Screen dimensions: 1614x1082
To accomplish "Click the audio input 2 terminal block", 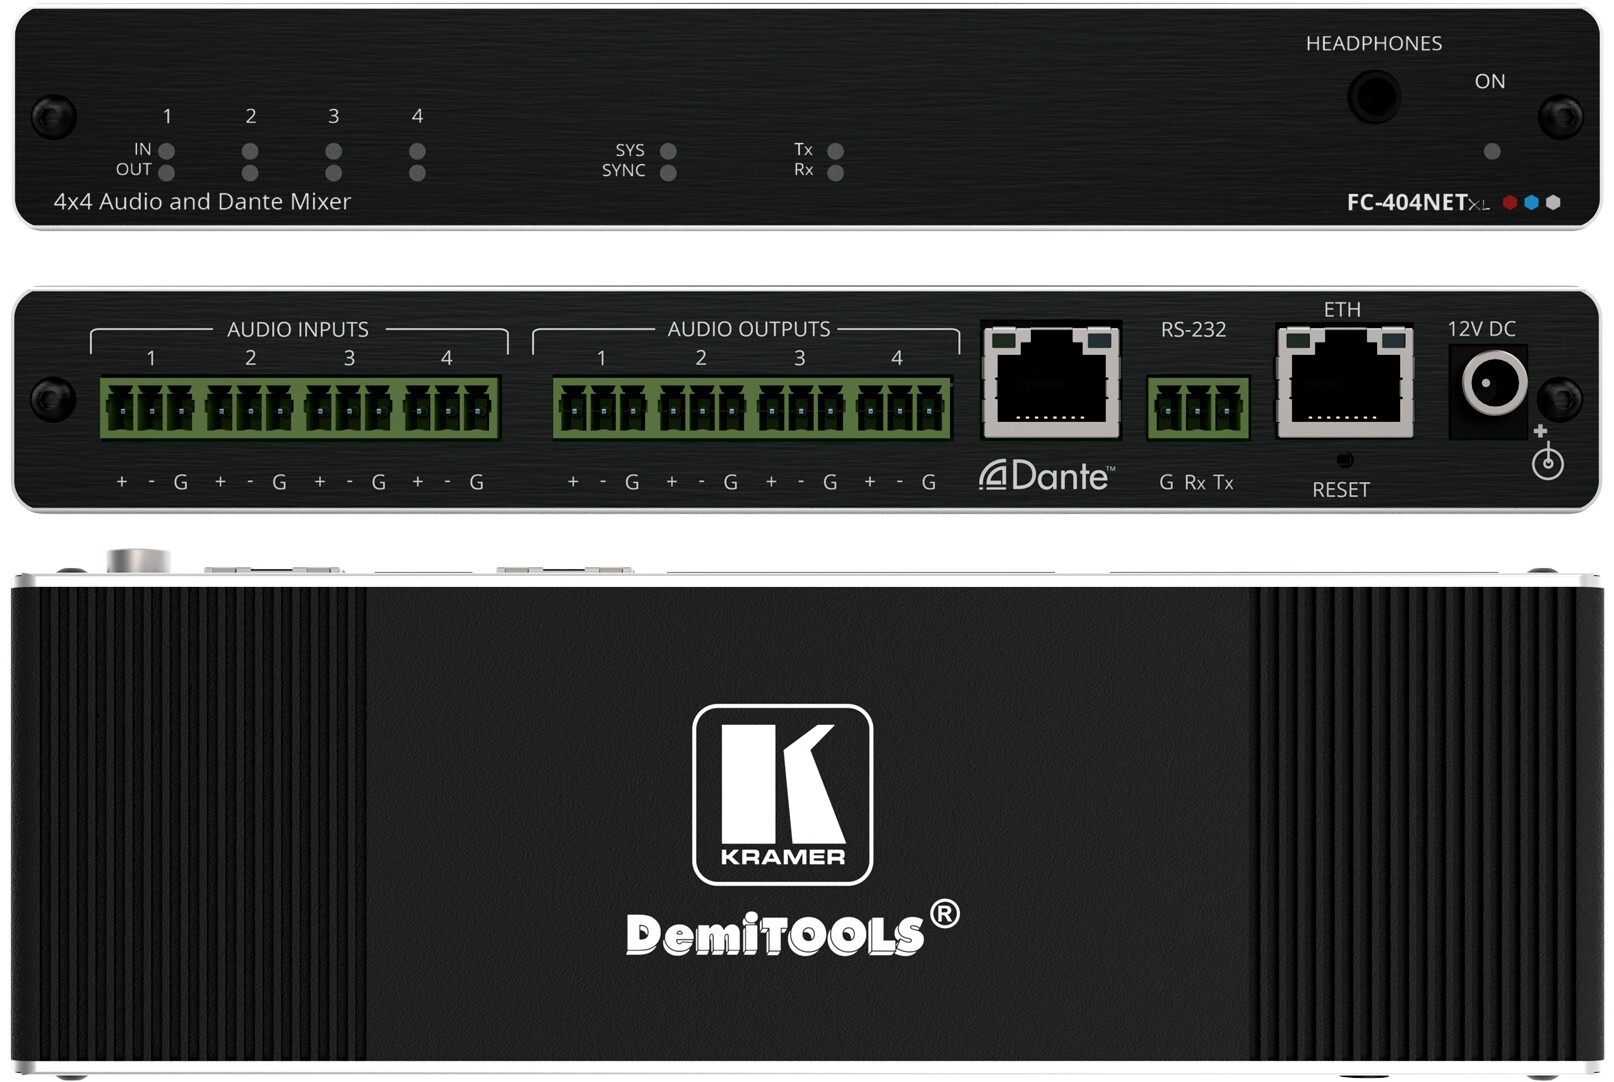I will click(249, 408).
